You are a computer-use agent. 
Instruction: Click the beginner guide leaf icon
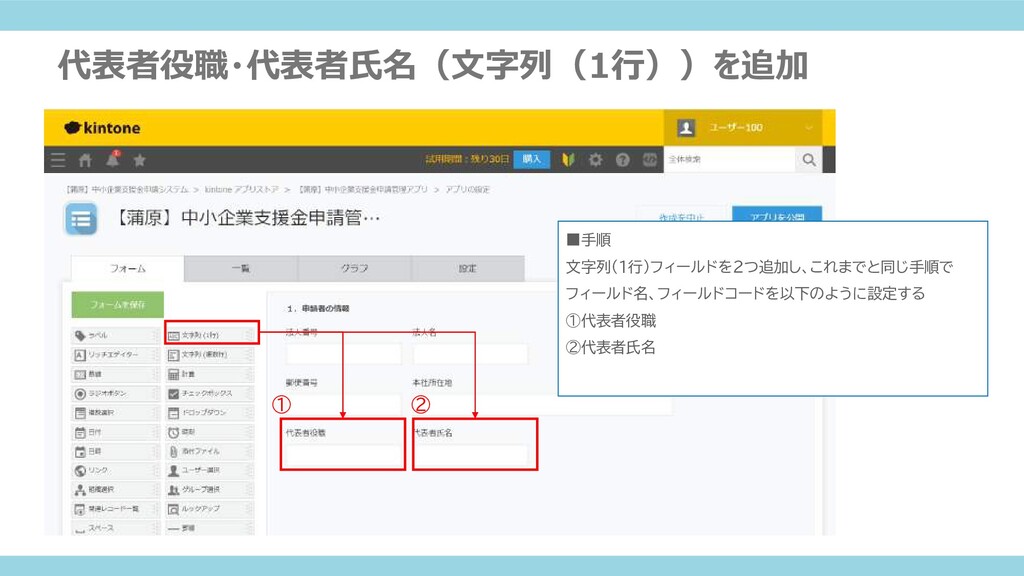568,159
